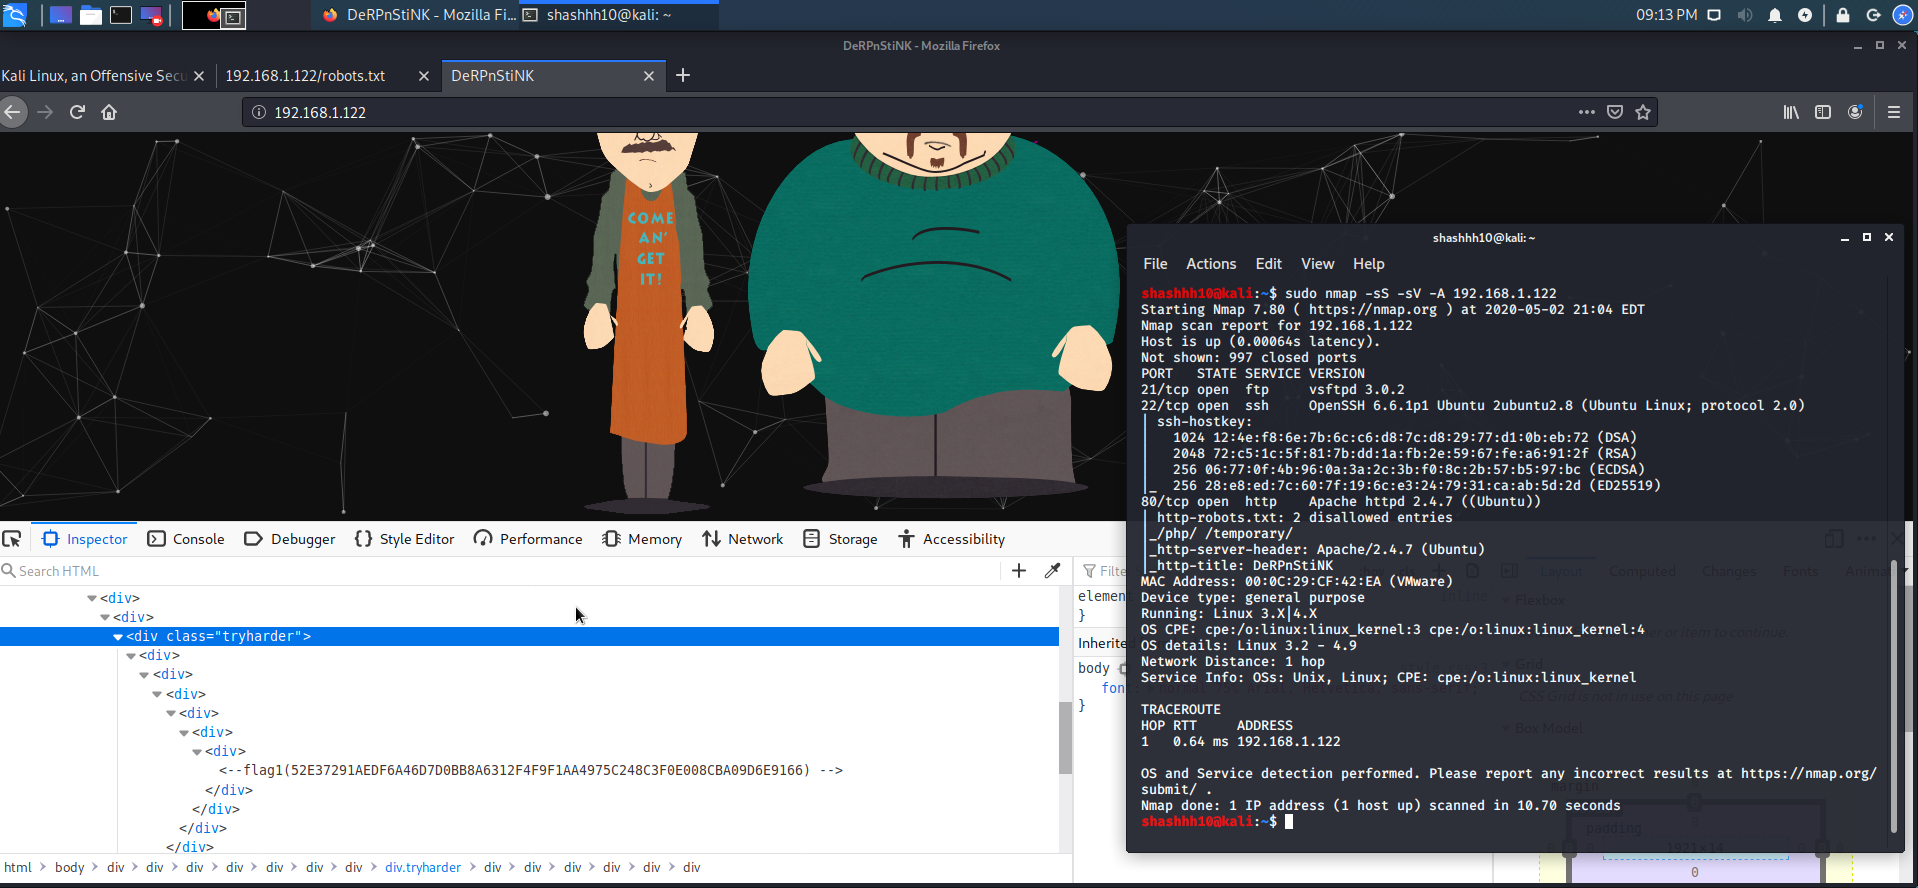Create a new node with plus icon
Viewport: 1918px width, 888px height.
[1019, 570]
